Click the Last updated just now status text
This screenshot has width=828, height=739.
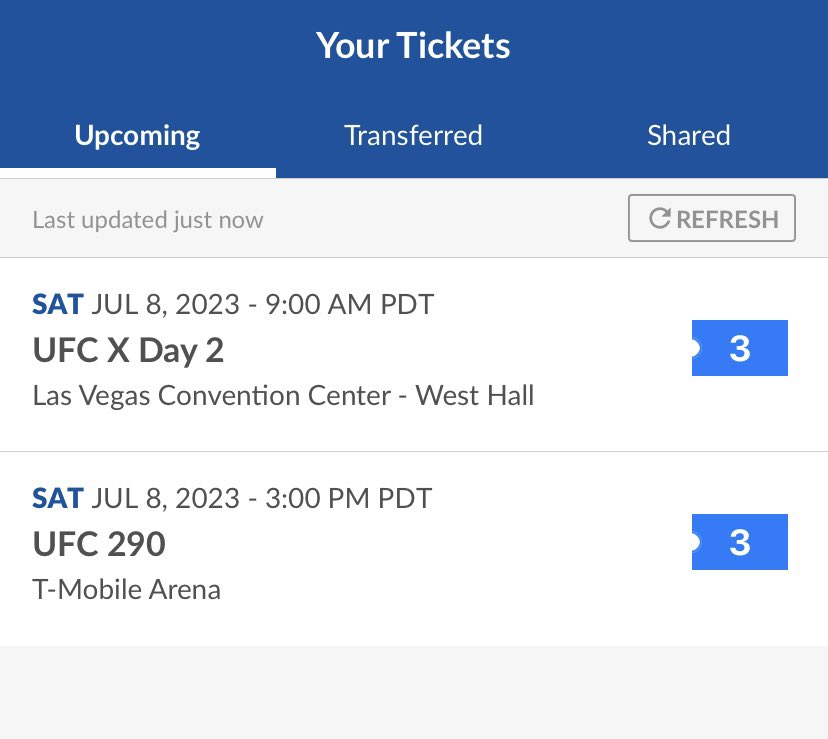coord(148,220)
